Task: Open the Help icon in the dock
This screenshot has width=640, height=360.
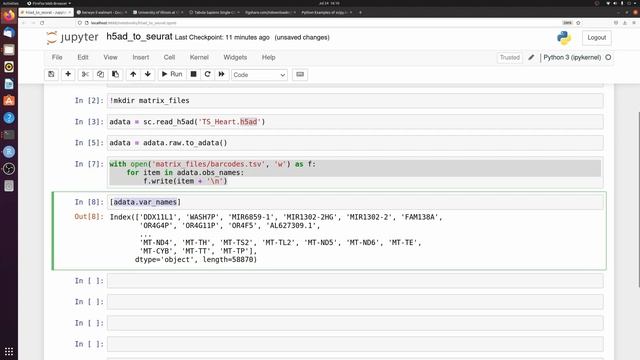Action: point(9,118)
